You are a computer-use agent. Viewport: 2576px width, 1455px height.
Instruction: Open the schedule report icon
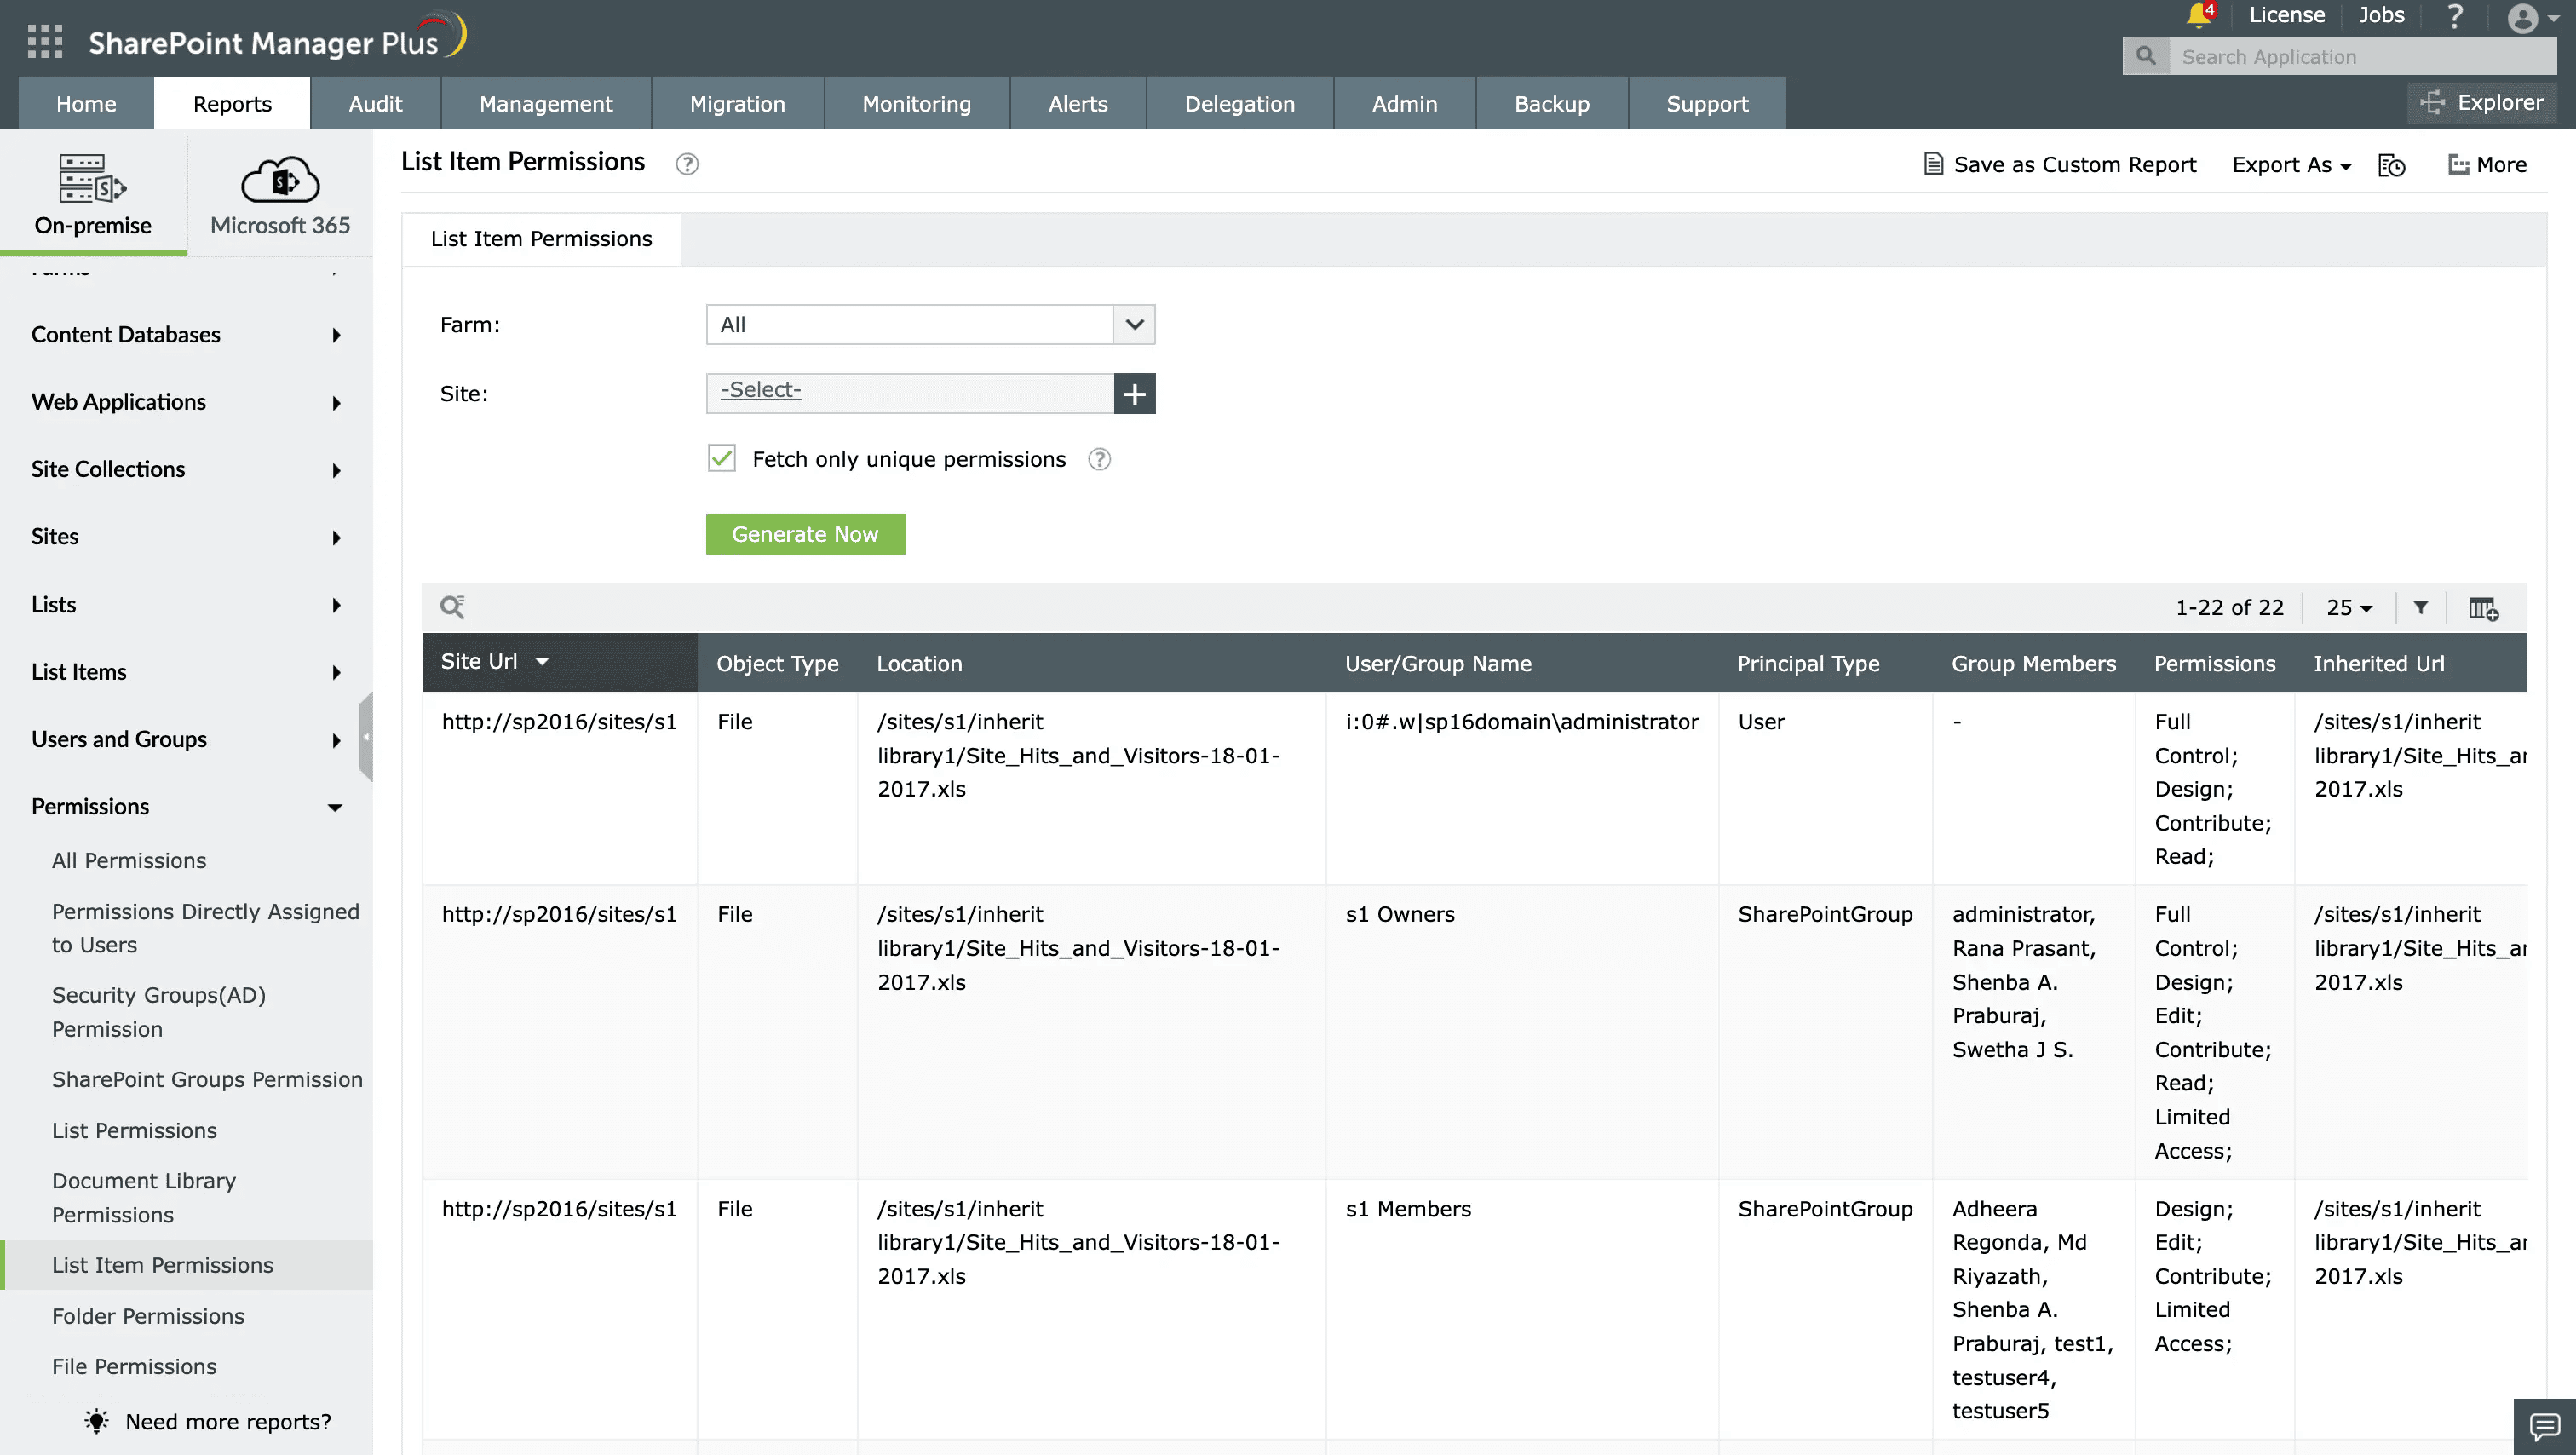[2391, 165]
